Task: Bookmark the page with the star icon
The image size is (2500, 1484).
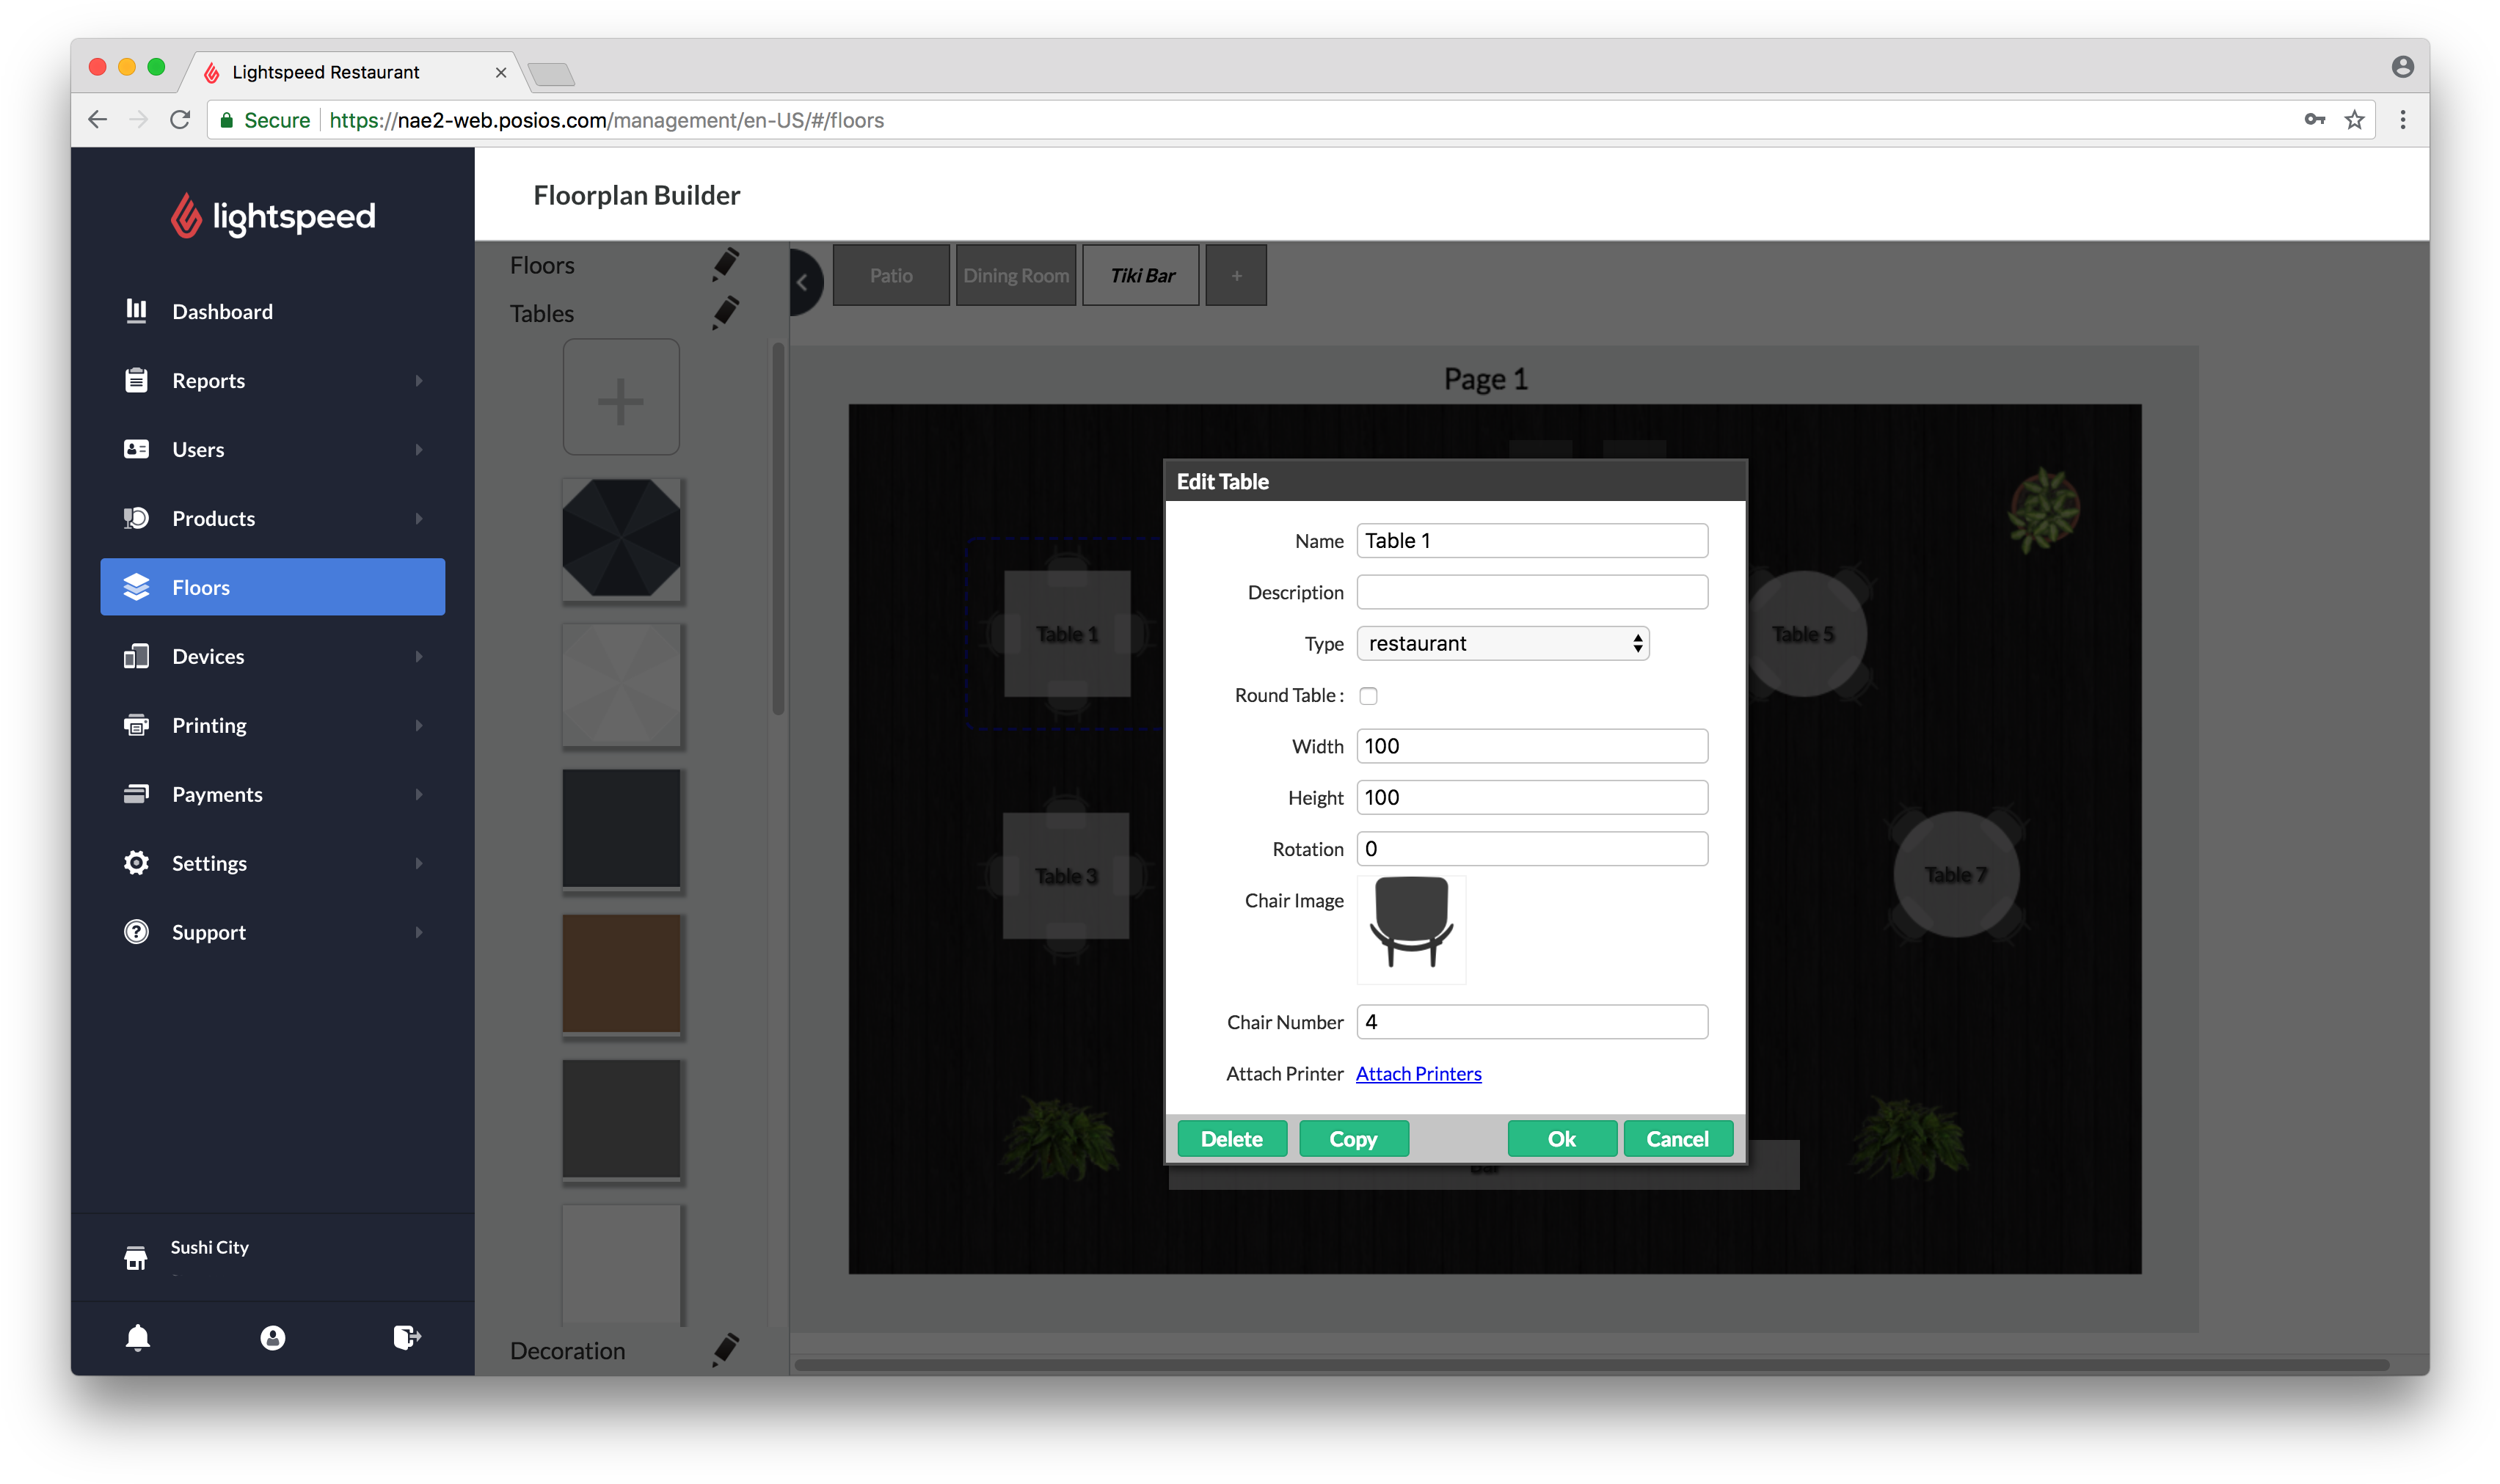Action: [x=2354, y=120]
